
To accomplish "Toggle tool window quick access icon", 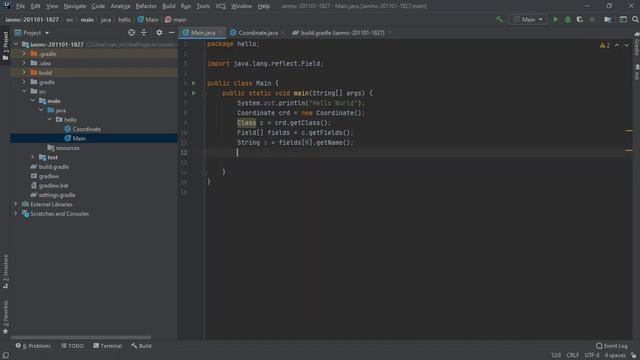I will point(5,356).
